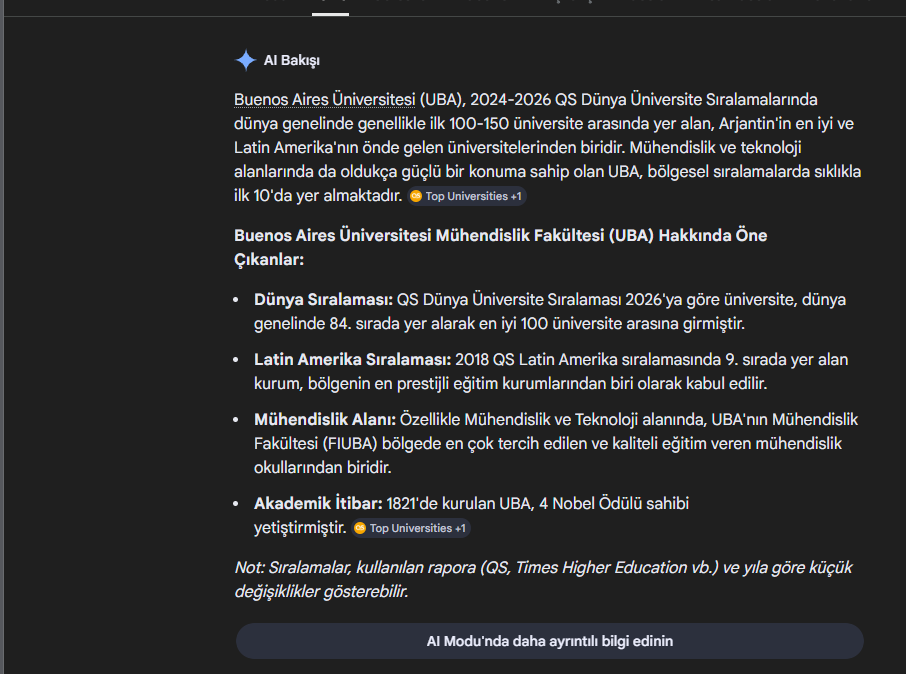Screen dimensions: 906x674
Task: Click the QS logo icon beside 'yetiştirmiştir'
Action: point(360,528)
